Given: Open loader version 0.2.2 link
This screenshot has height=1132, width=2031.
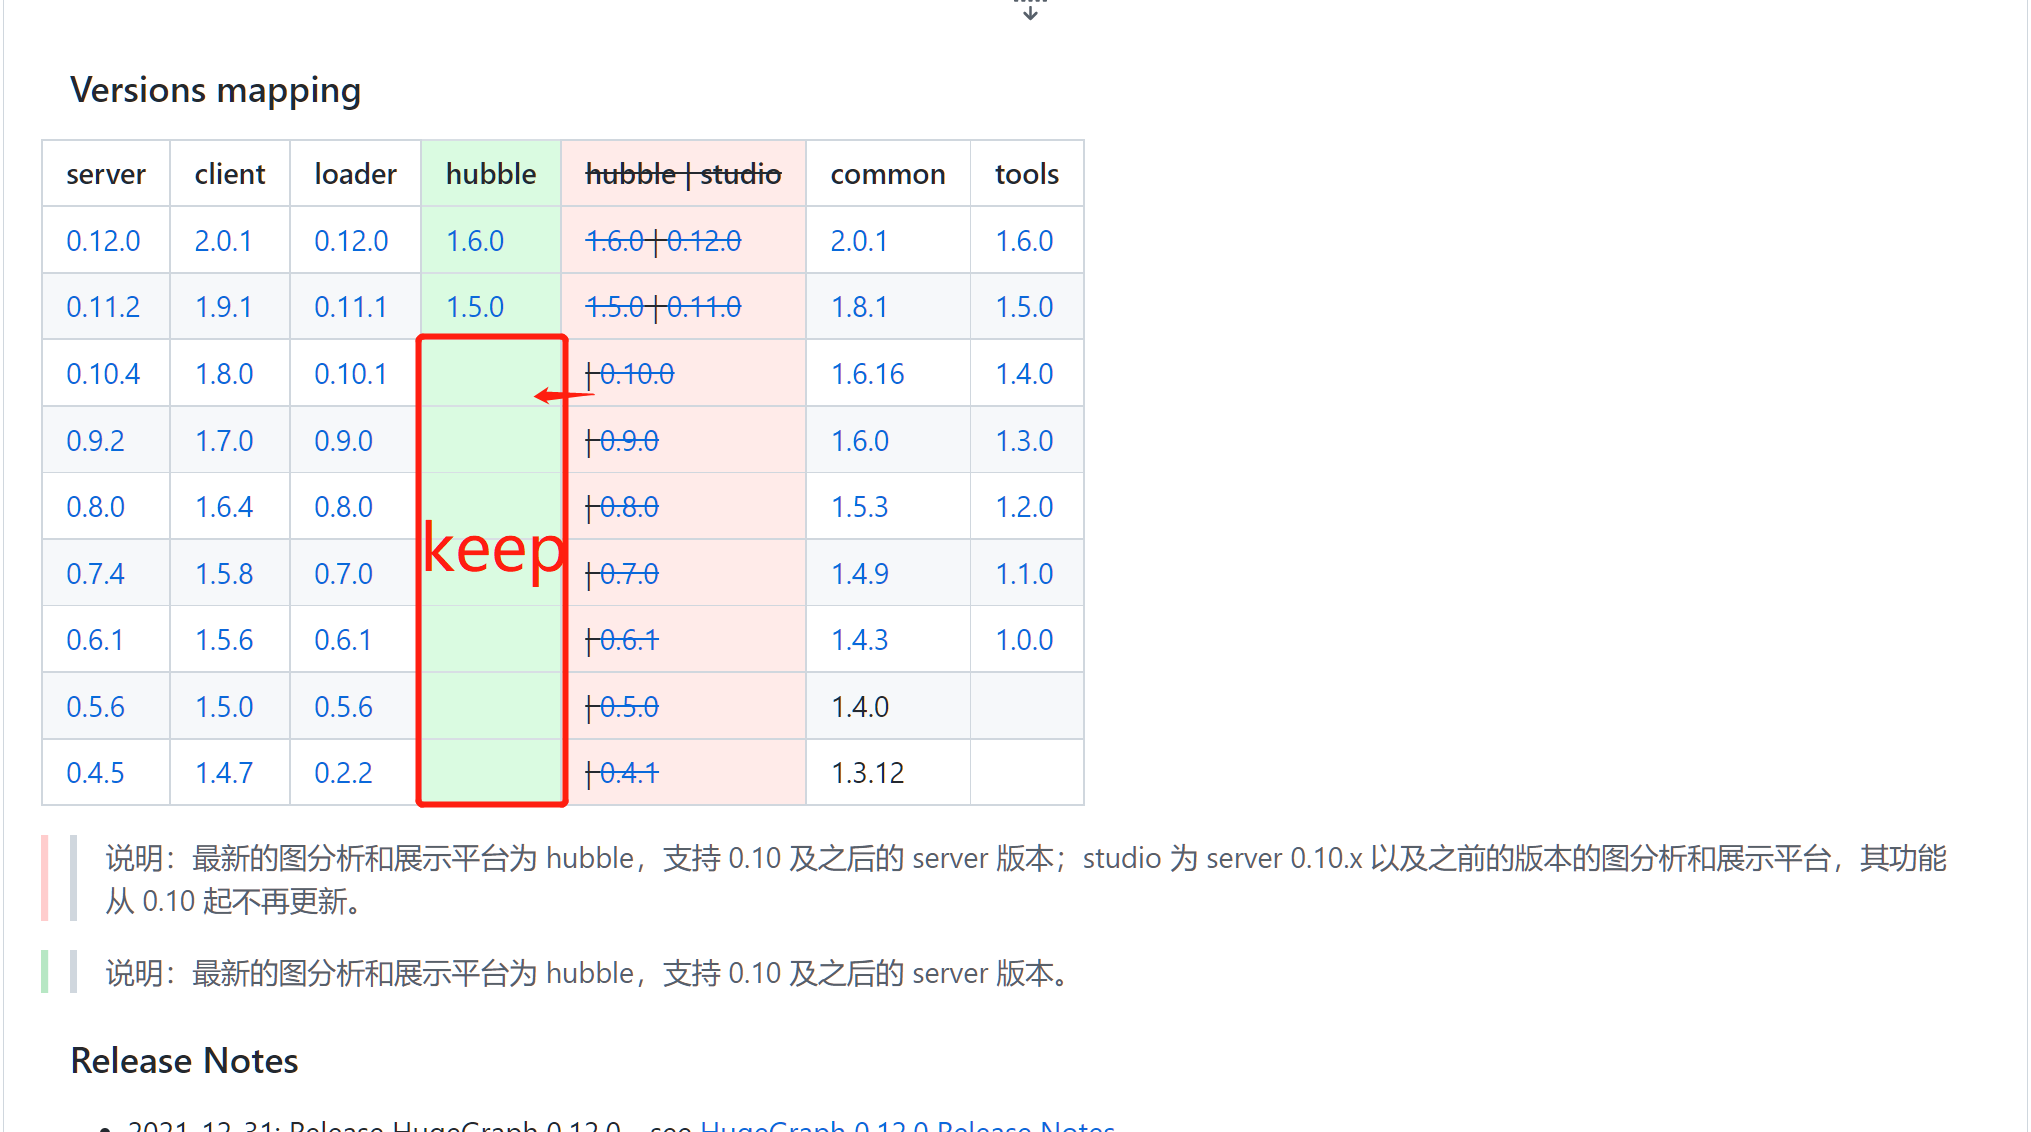Looking at the screenshot, I should pyautogui.click(x=343, y=773).
